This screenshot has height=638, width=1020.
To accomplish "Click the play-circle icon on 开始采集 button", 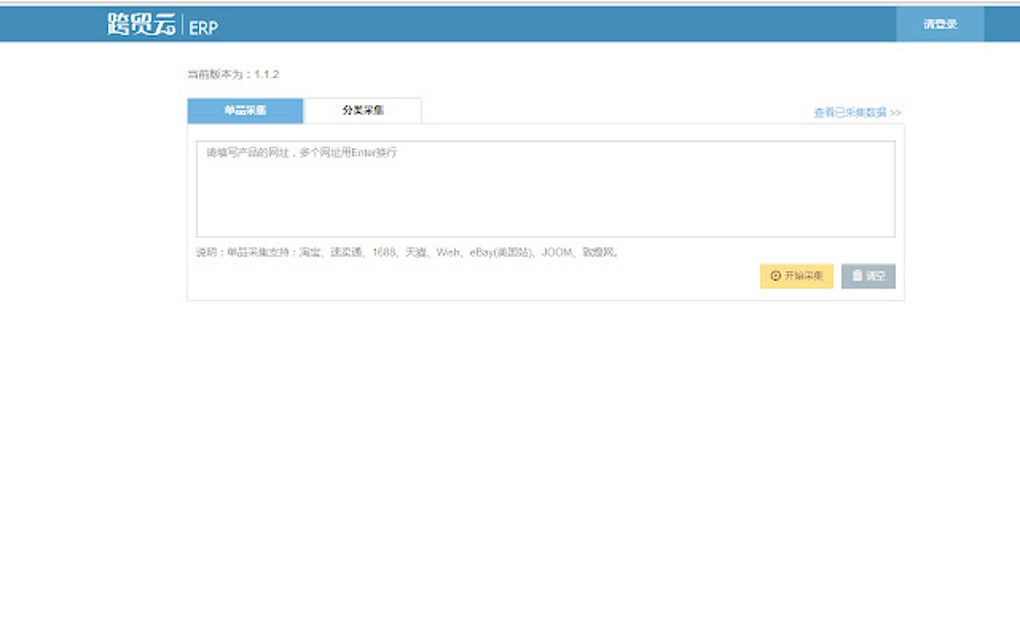I will click(775, 276).
